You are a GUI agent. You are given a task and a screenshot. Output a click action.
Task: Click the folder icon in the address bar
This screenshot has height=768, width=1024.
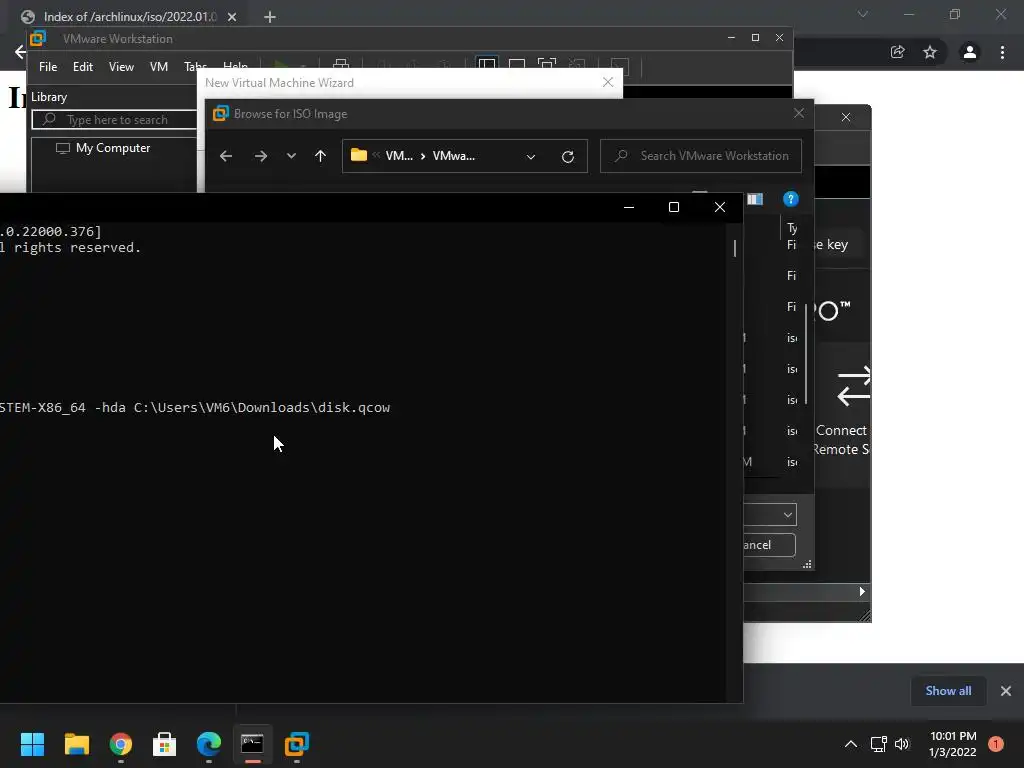point(359,155)
